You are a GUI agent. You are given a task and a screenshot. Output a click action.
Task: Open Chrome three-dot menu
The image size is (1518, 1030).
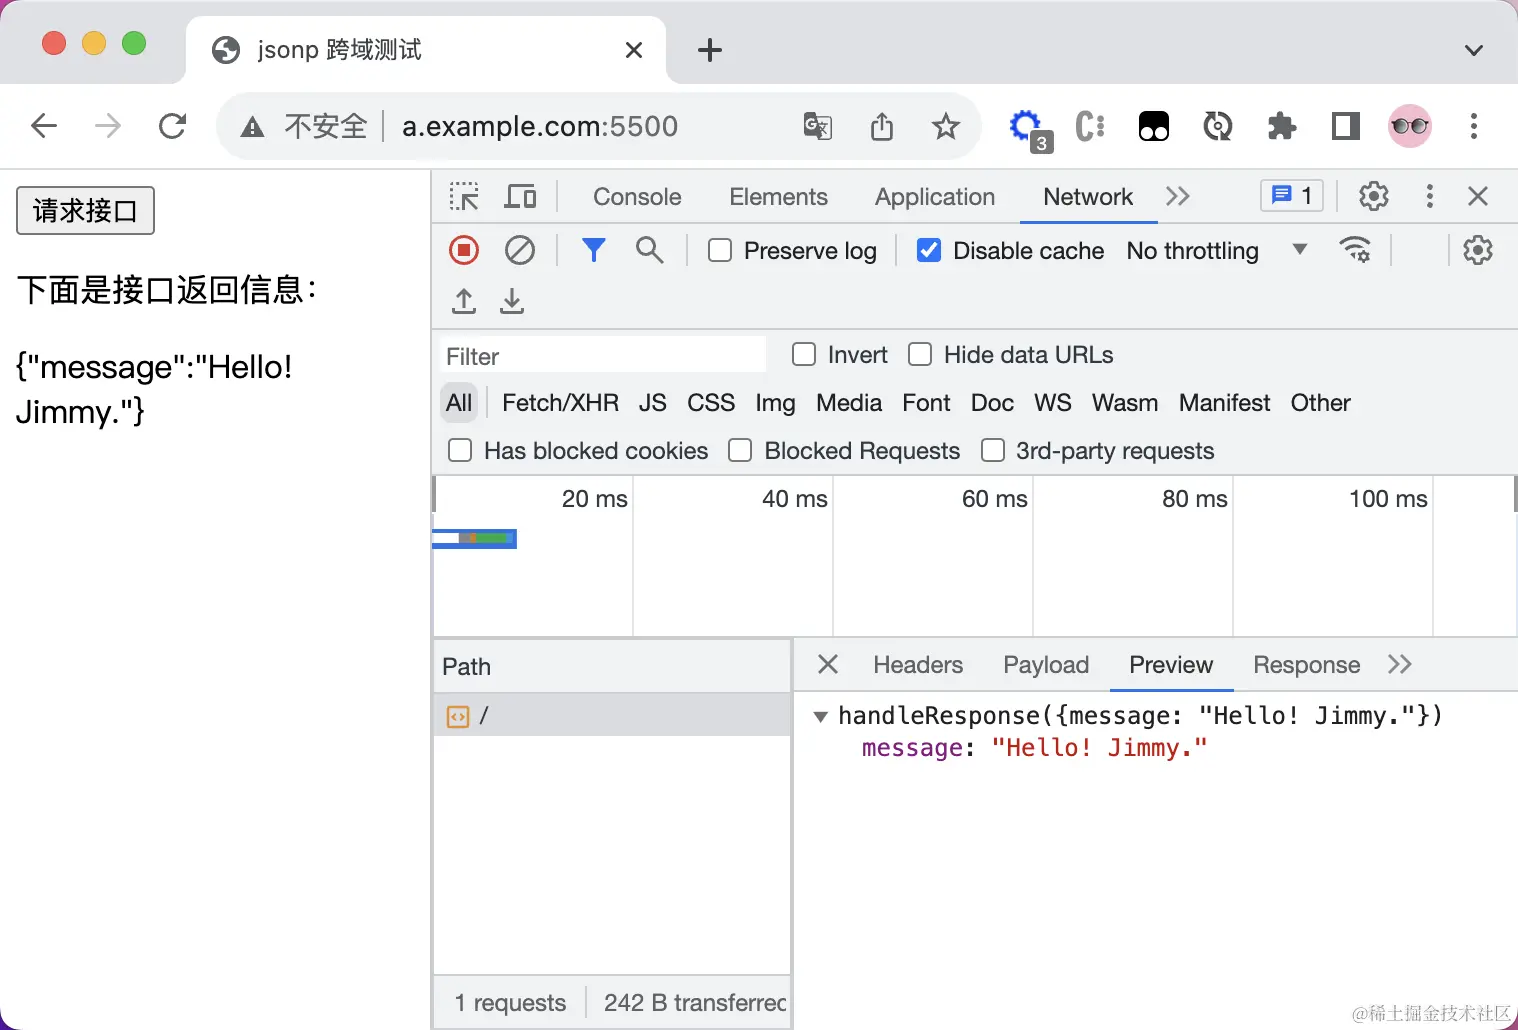click(1474, 126)
